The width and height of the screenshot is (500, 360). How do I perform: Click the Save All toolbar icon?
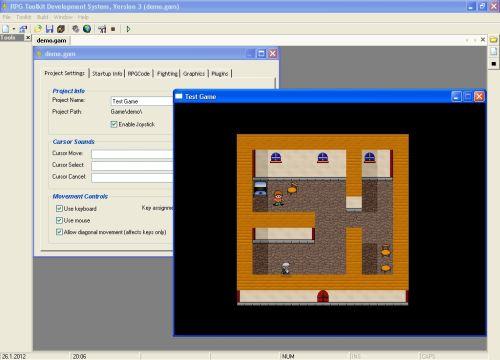tap(61, 29)
